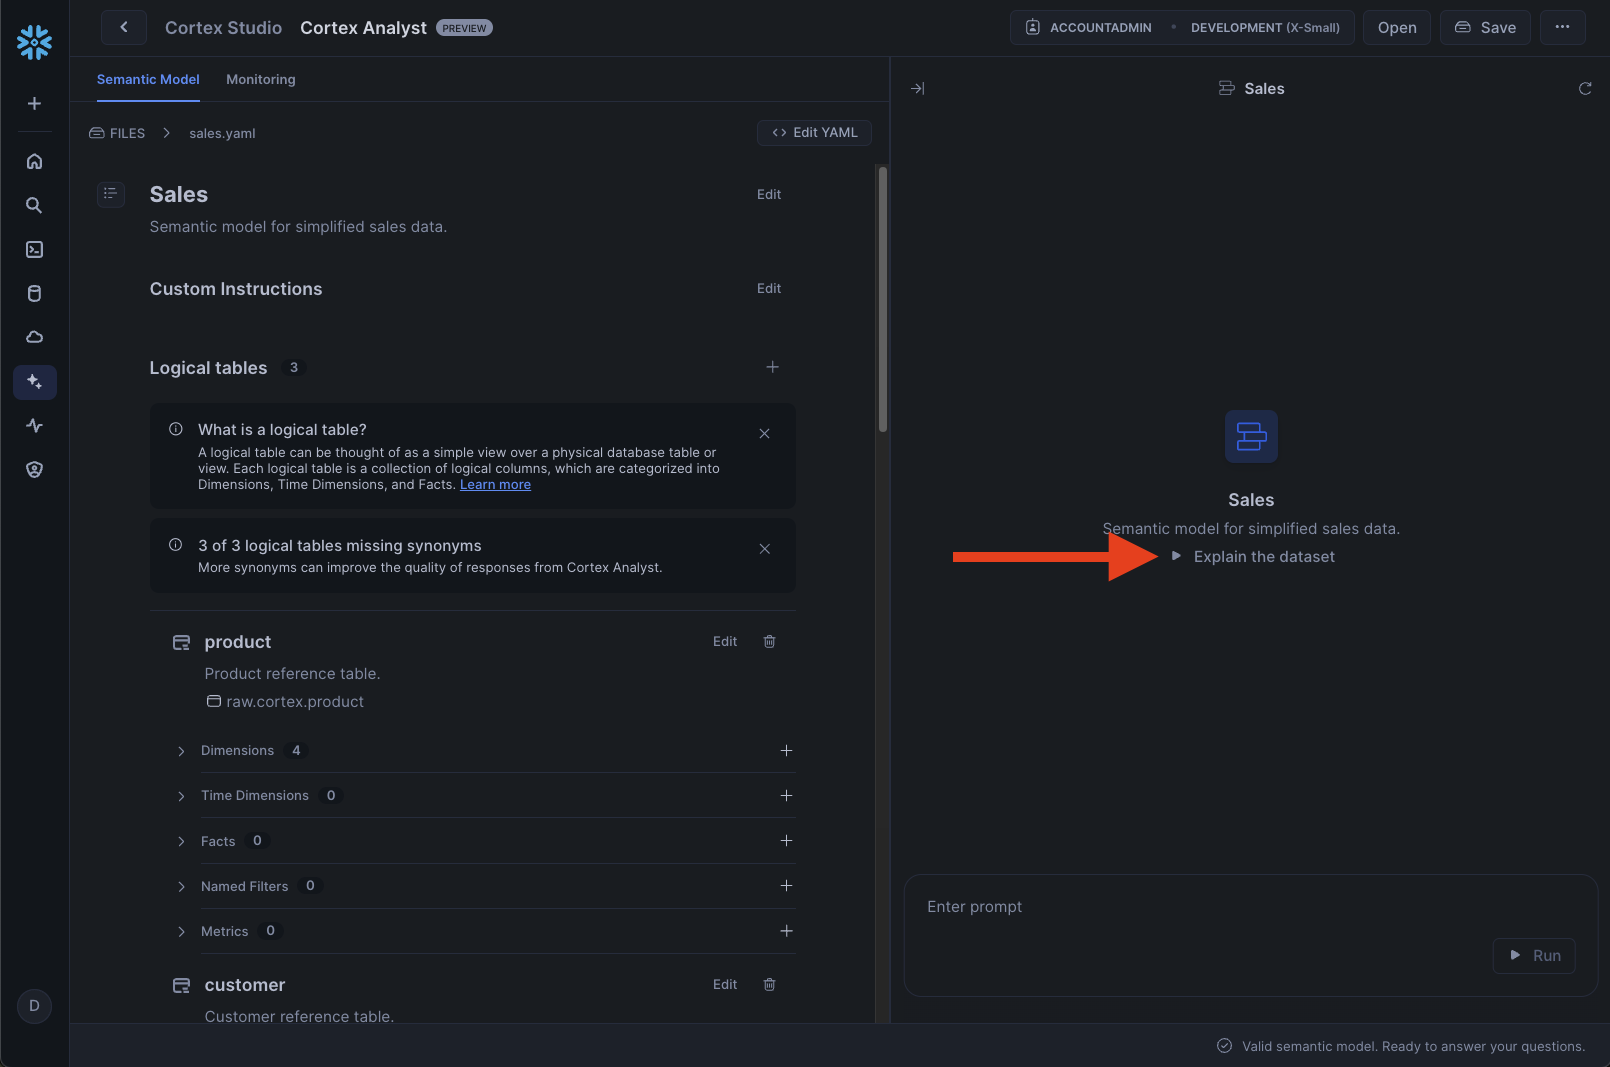Click the sales.yaml breadcrumb
1610x1067 pixels.
click(222, 133)
